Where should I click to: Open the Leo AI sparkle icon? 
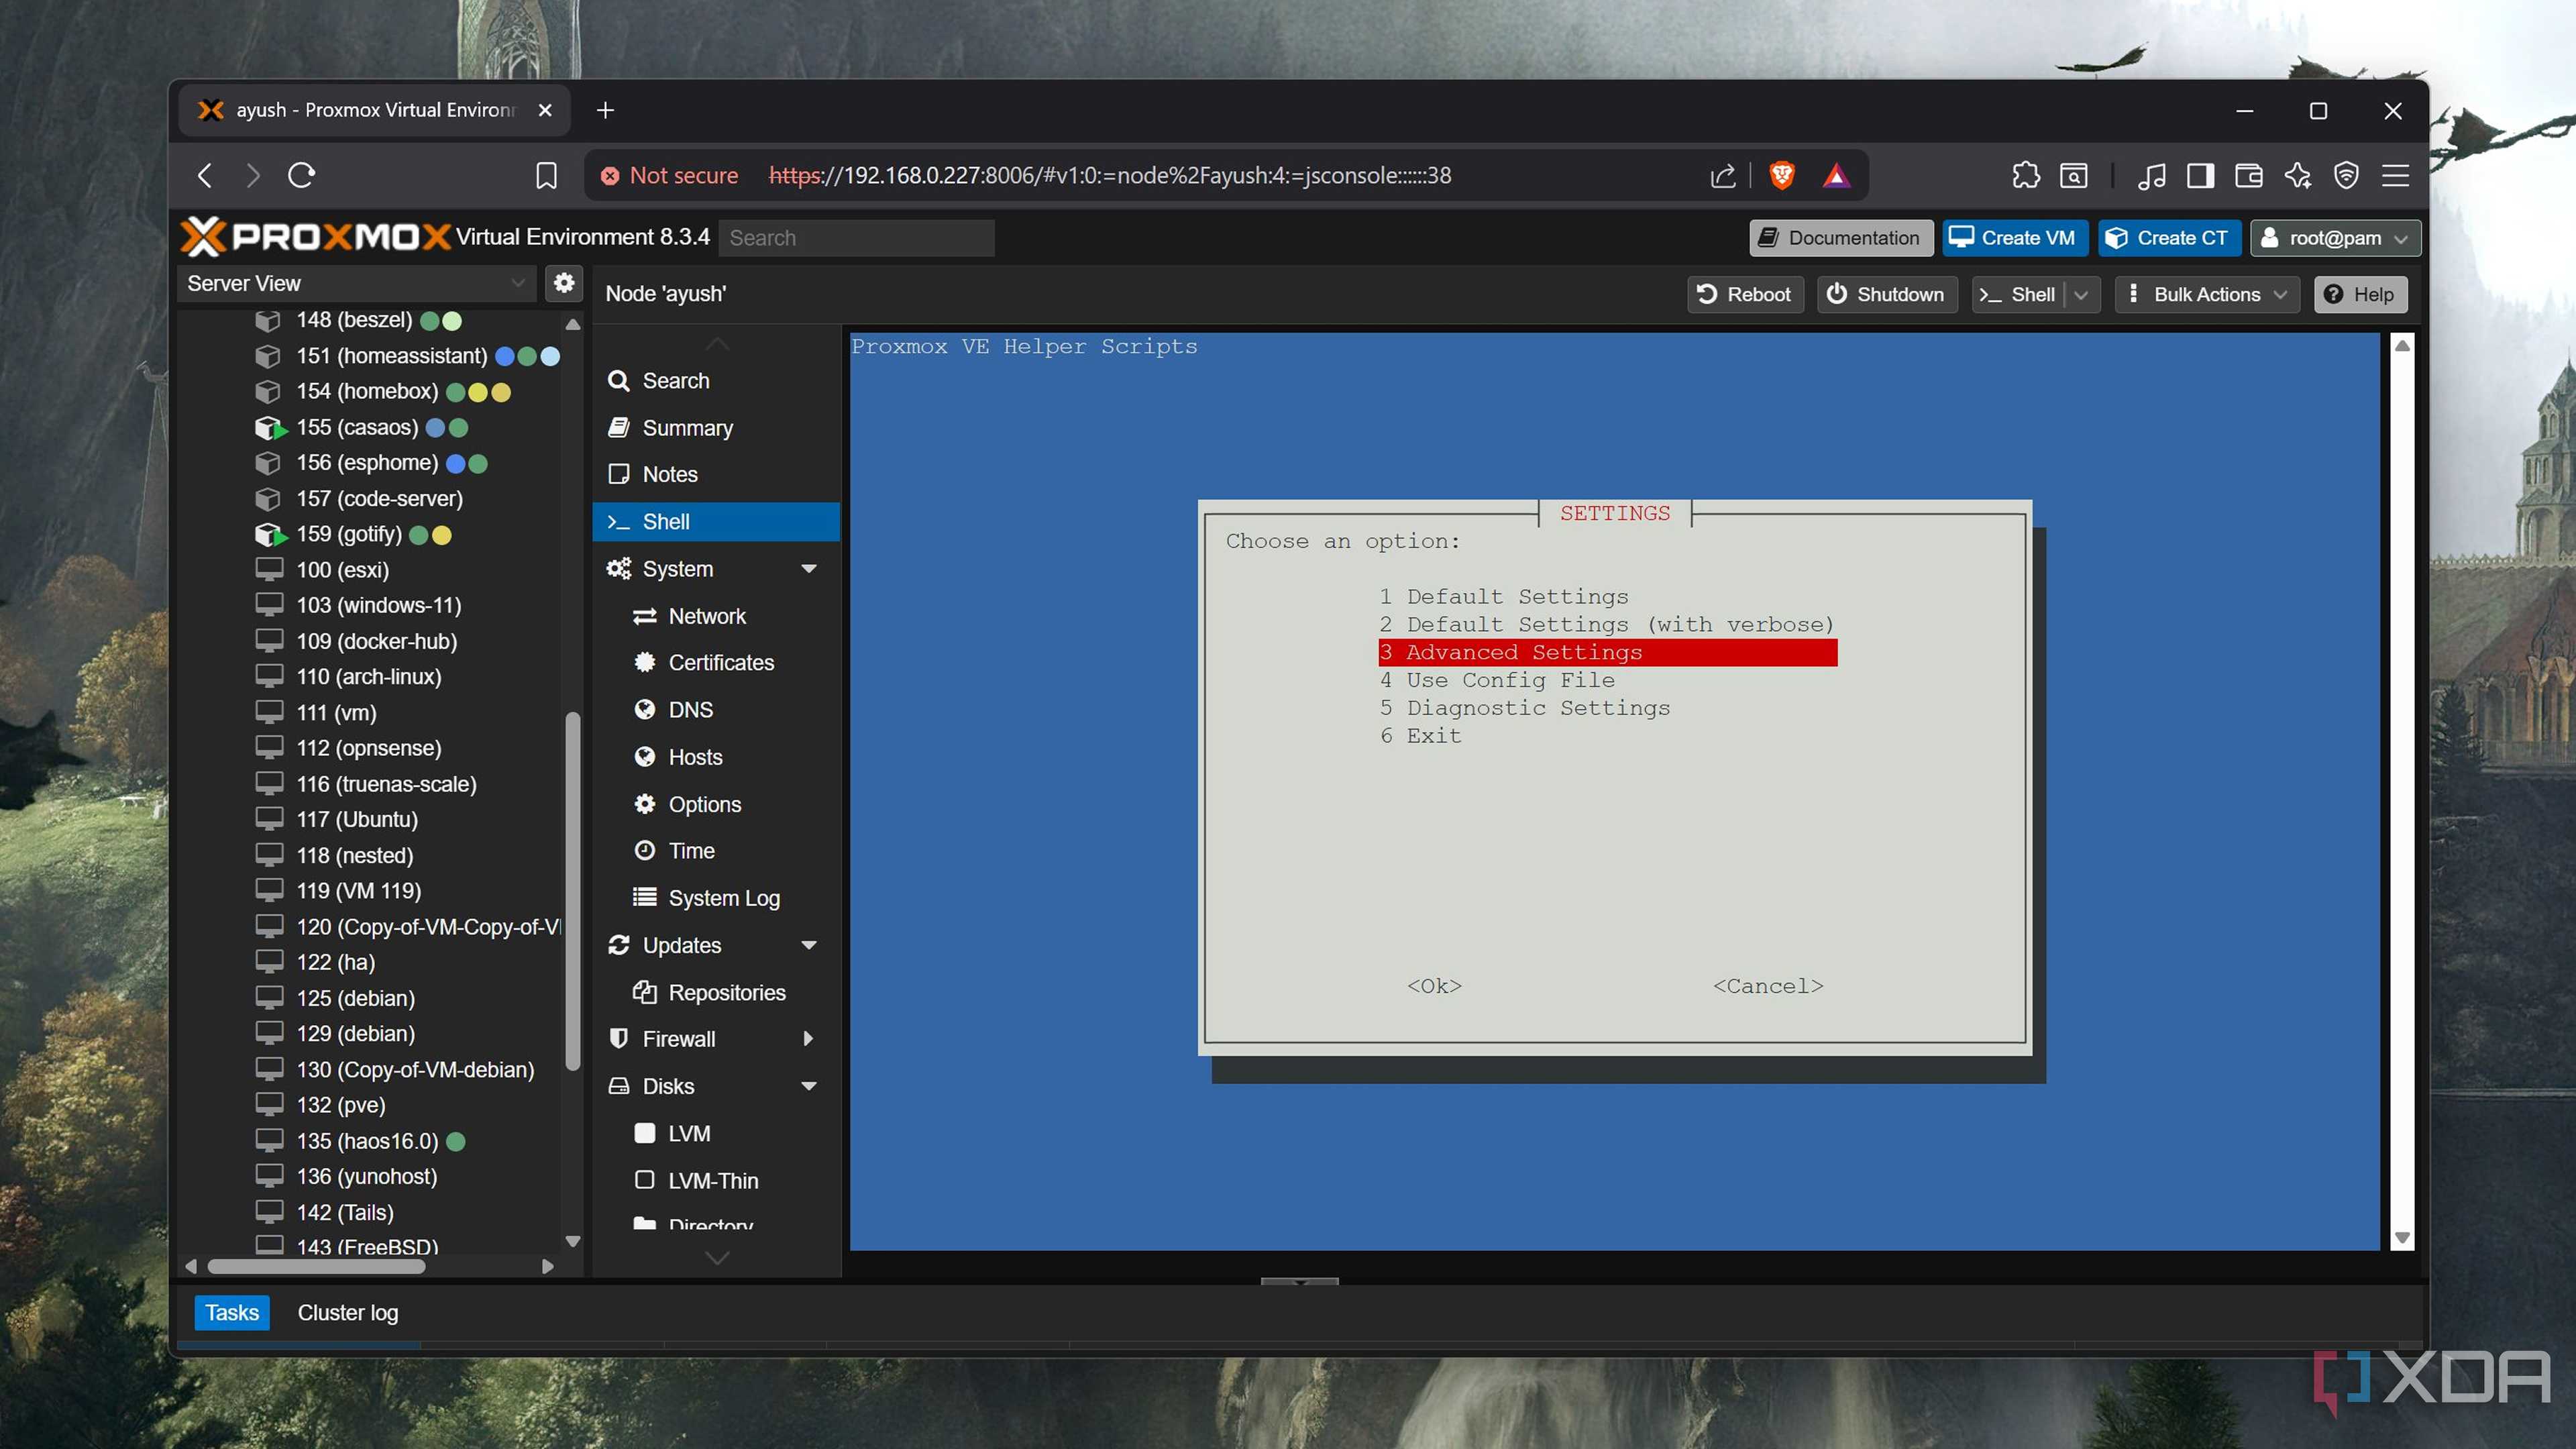tap(2298, 176)
